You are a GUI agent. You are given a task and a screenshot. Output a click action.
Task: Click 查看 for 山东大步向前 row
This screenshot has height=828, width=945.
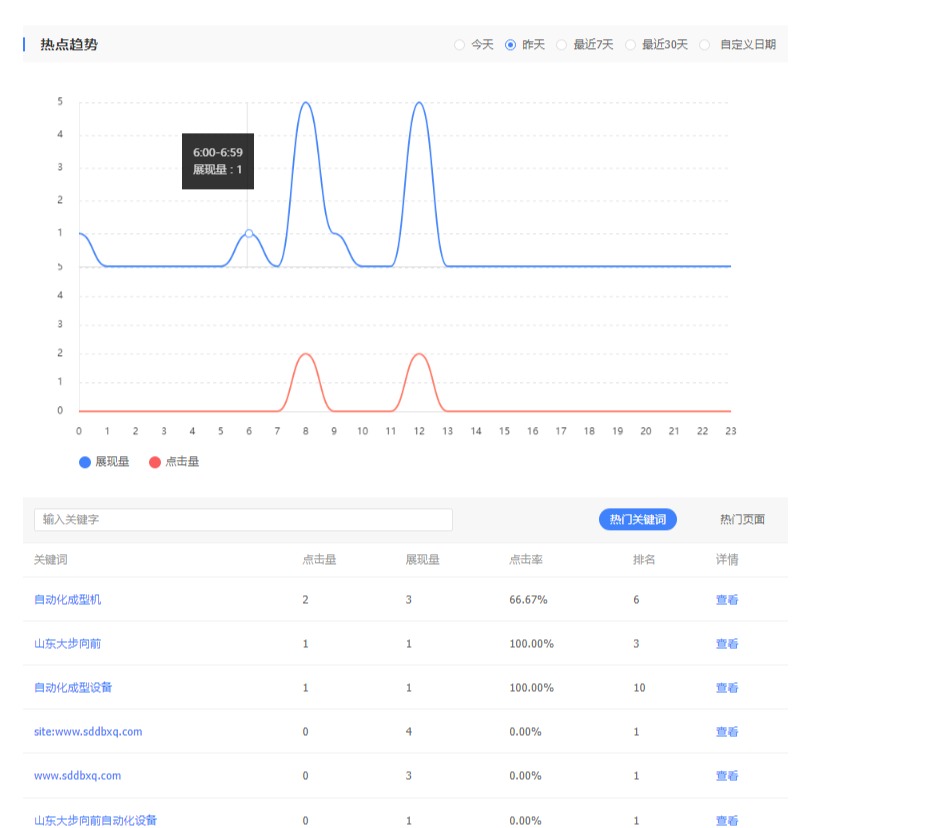pos(727,644)
